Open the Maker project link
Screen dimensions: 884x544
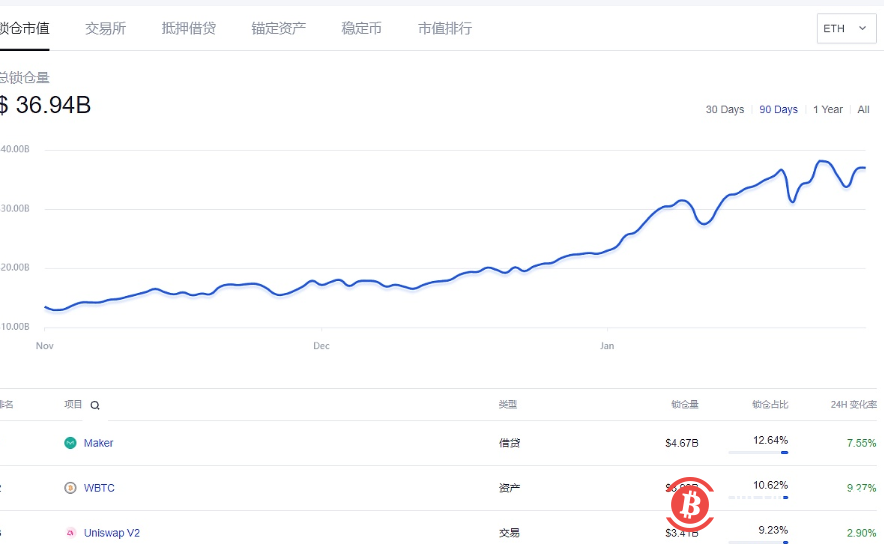click(99, 443)
